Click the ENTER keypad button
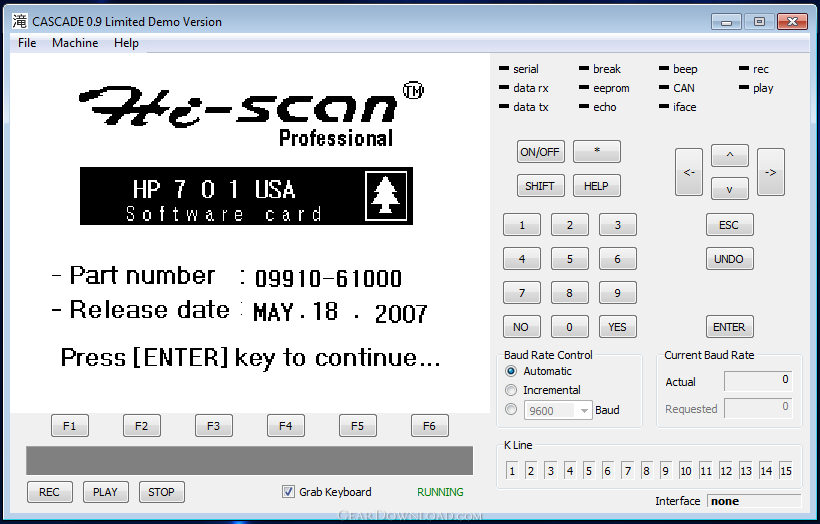 pos(730,327)
